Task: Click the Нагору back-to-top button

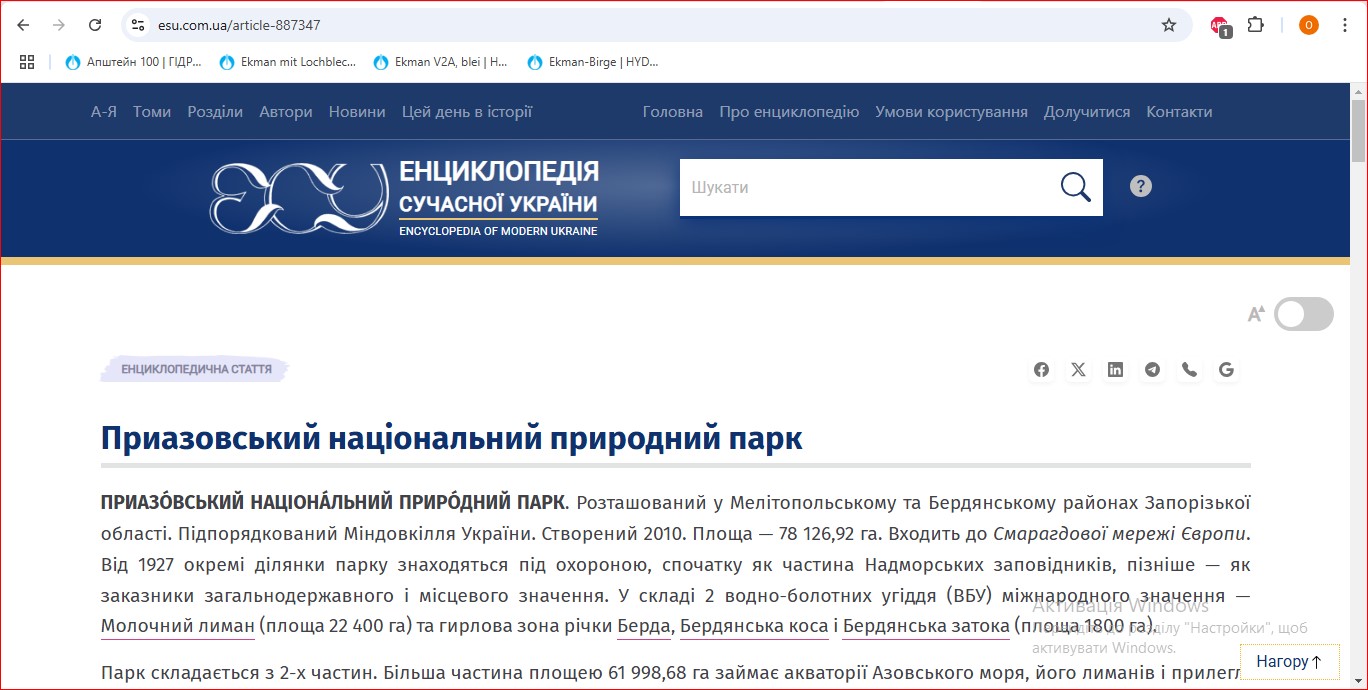Action: 1289,661
